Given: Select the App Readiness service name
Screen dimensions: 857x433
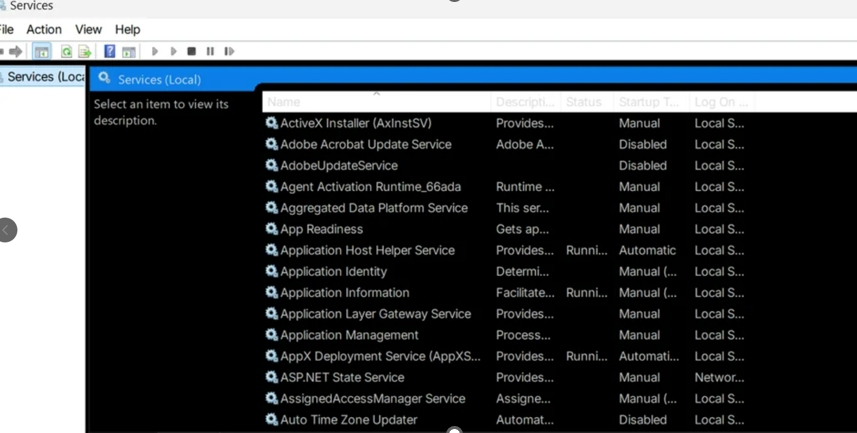Looking at the screenshot, I should (x=321, y=229).
